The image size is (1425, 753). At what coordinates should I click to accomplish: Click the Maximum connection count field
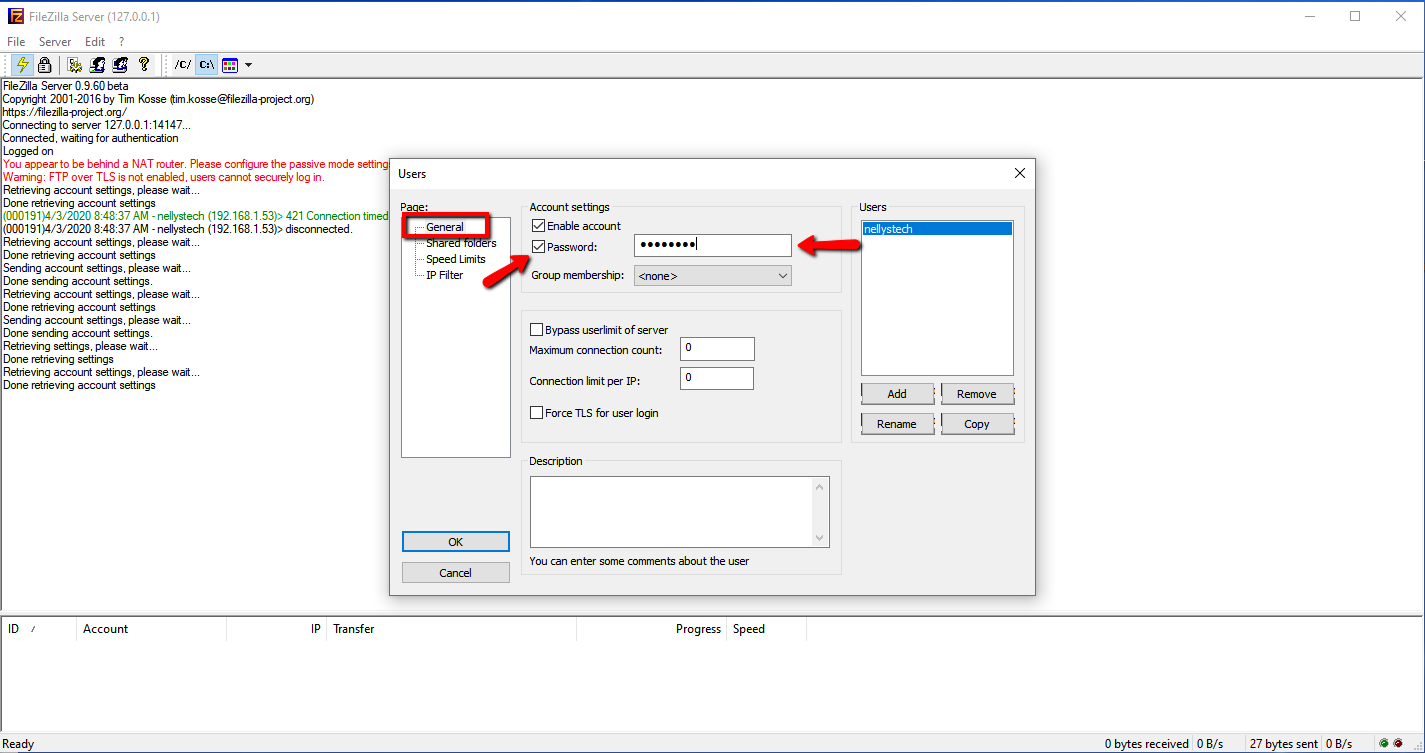[x=717, y=349]
